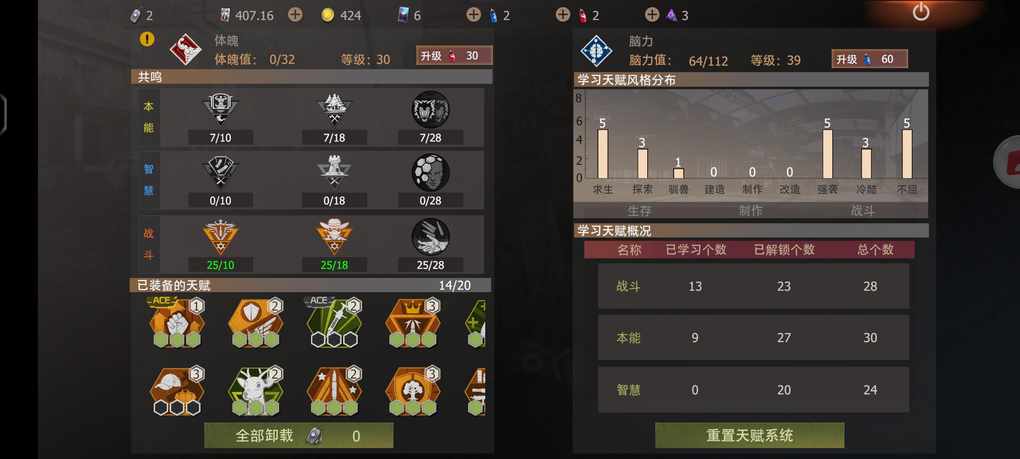Screen dimensions: 1020x459
Task: Click 升级 button costing 60 blue potions
Action: (869, 59)
